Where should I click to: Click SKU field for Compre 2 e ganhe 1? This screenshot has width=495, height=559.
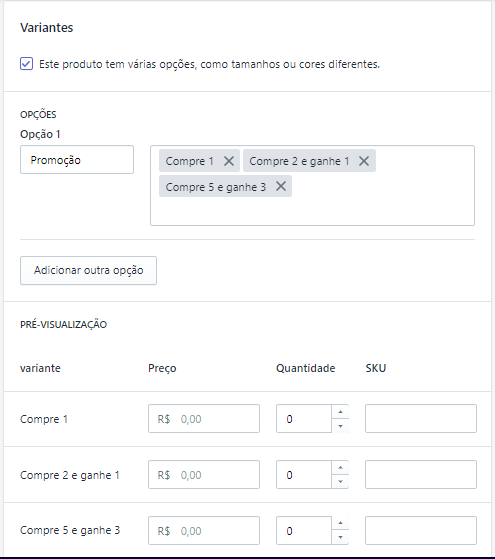coord(421,475)
